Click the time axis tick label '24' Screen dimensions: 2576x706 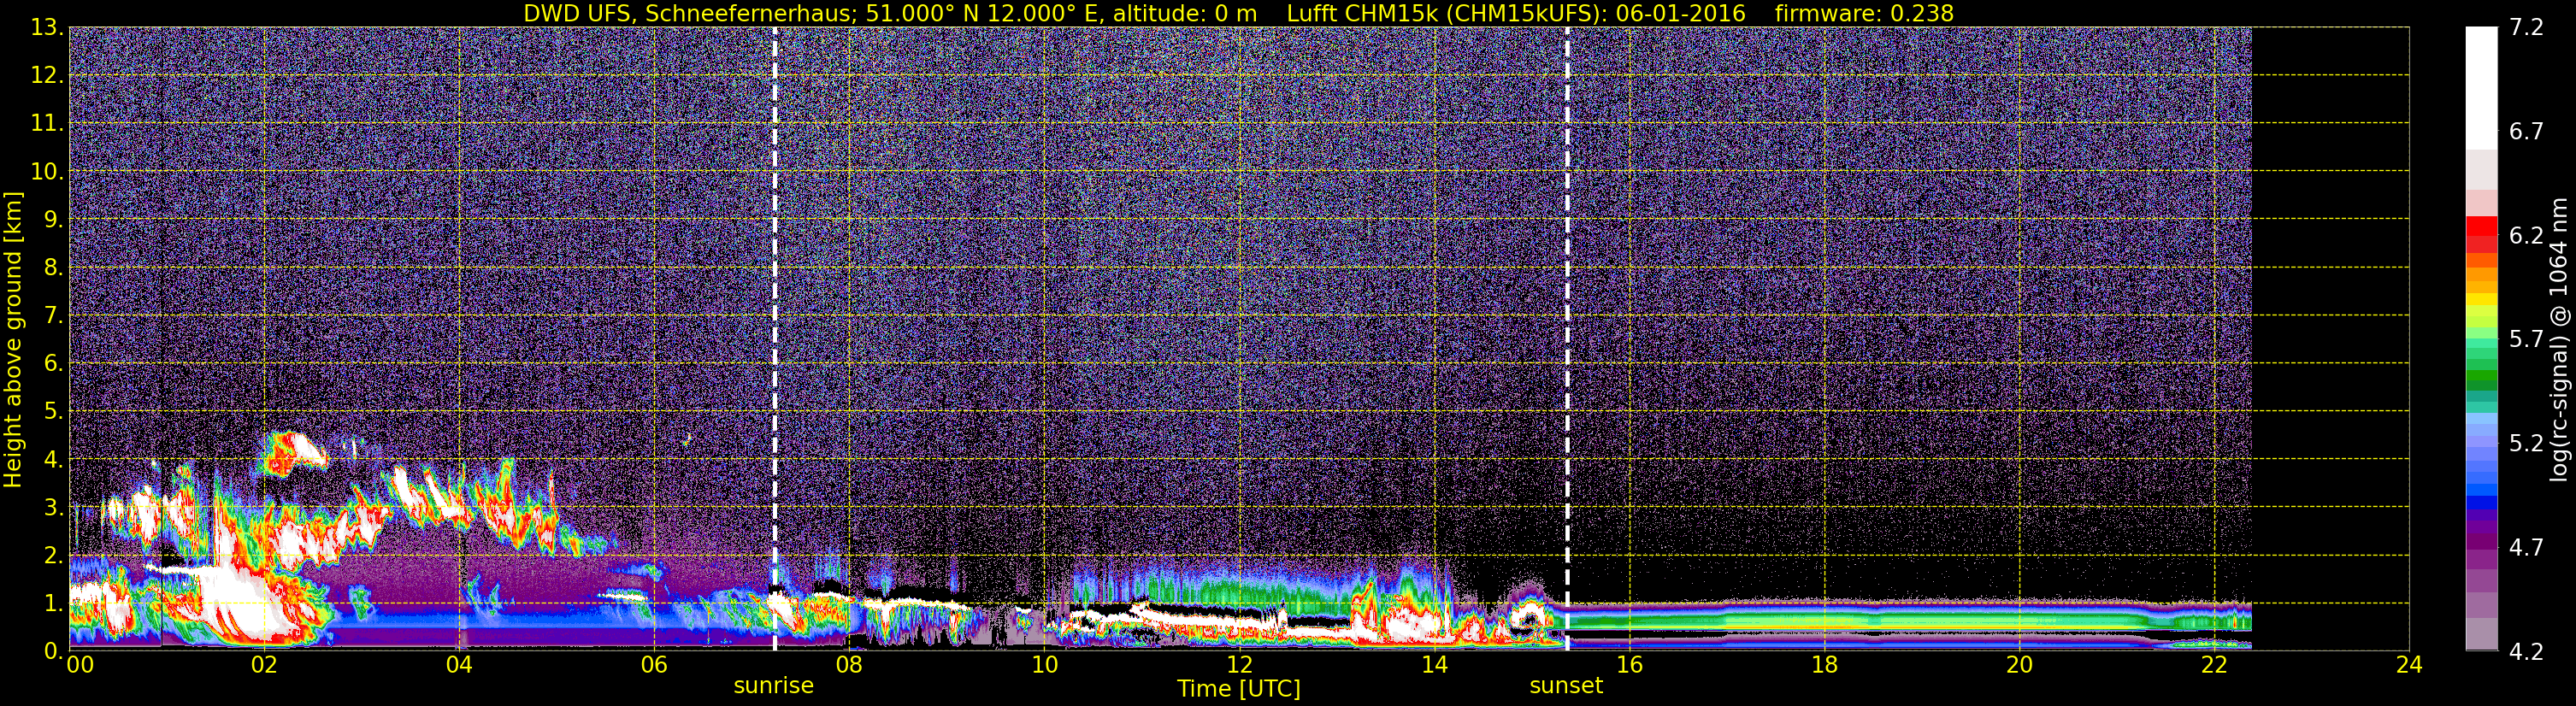pos(2409,665)
